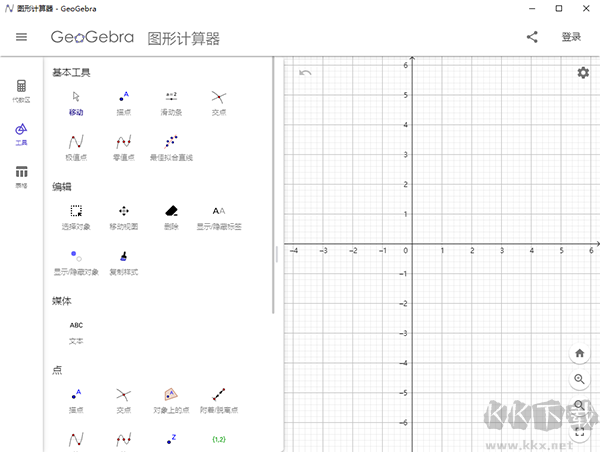Open the hamburger main menu
The width and height of the screenshot is (600, 452).
[x=21, y=37]
